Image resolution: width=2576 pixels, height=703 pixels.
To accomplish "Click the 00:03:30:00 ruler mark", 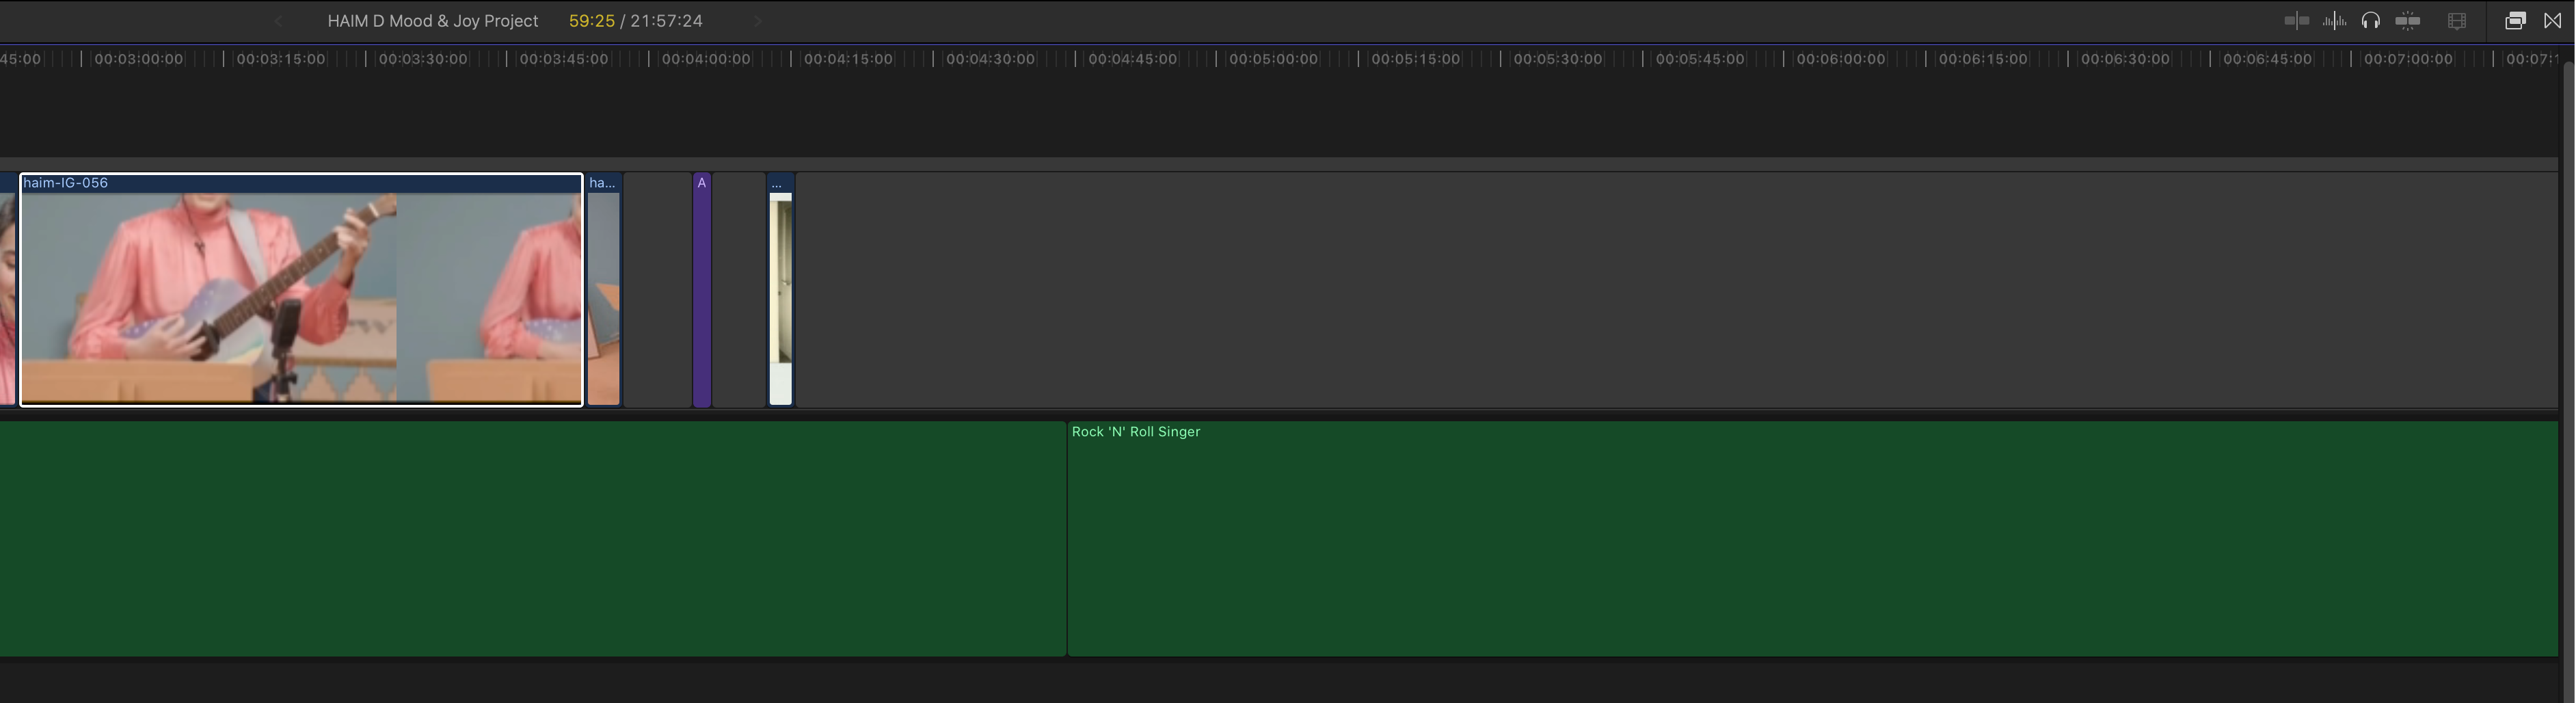I will tap(423, 59).
